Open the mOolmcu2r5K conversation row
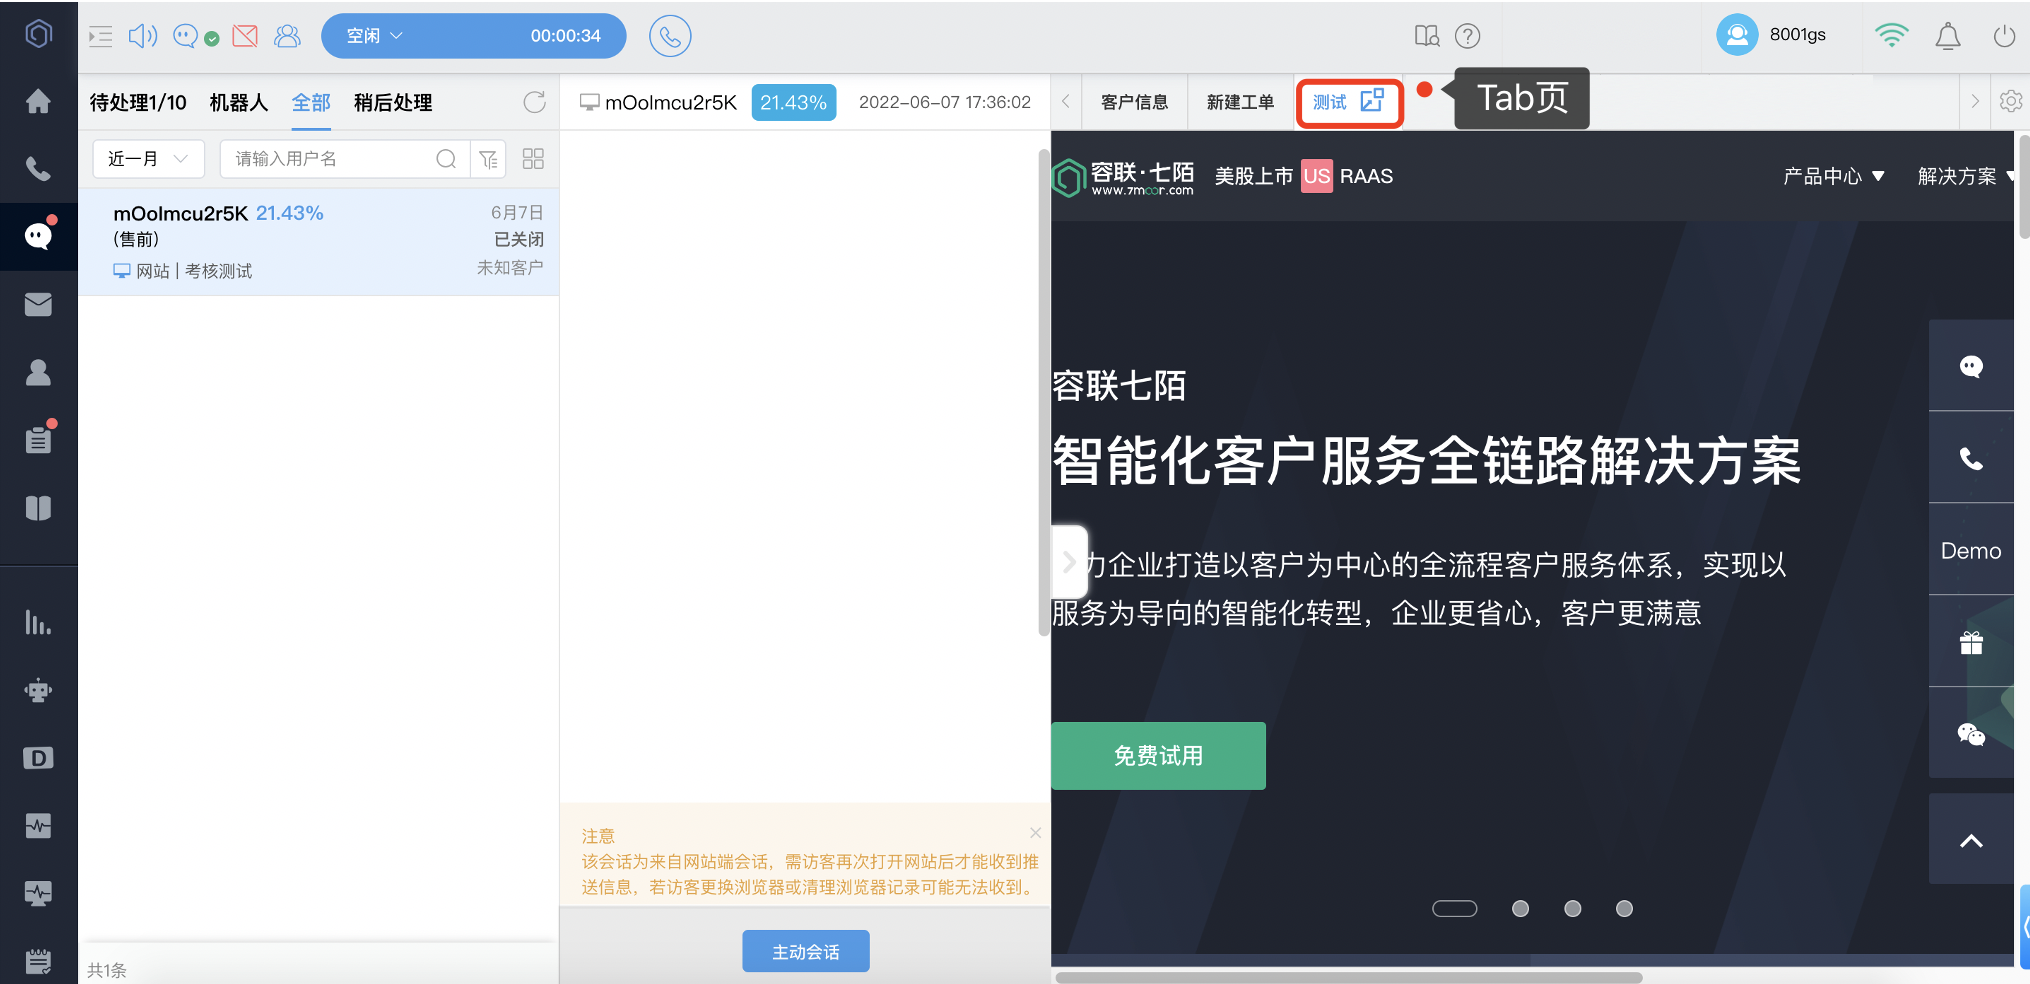The width and height of the screenshot is (2030, 984). (x=319, y=241)
